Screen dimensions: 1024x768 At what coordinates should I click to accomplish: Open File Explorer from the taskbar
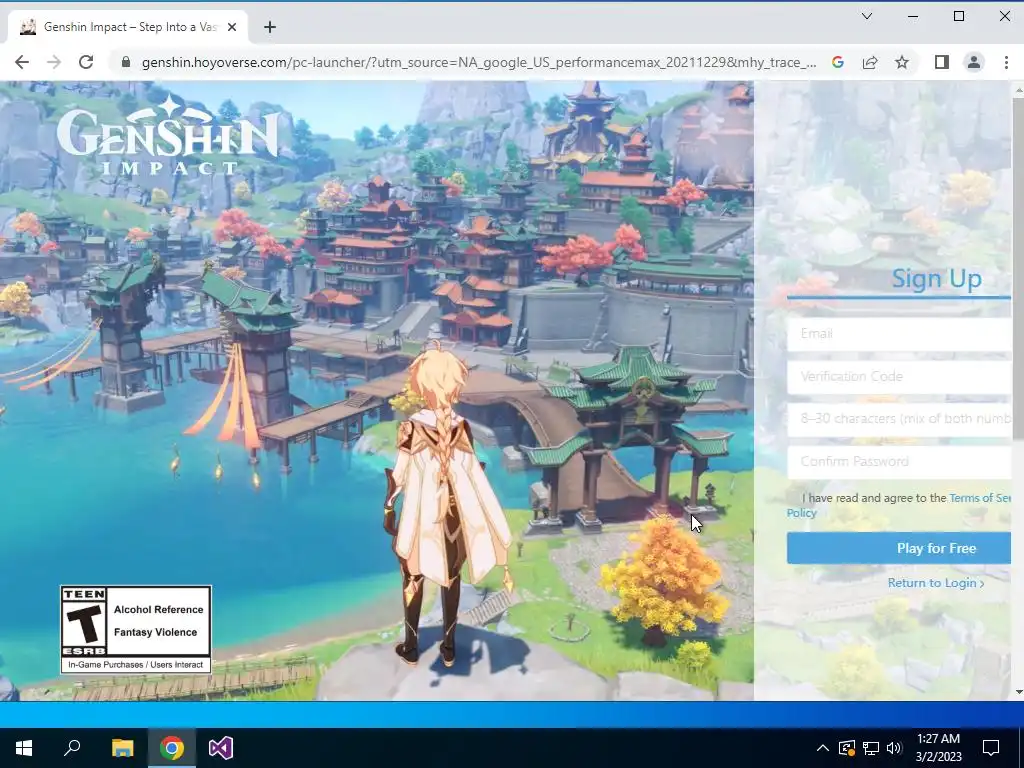[122, 748]
